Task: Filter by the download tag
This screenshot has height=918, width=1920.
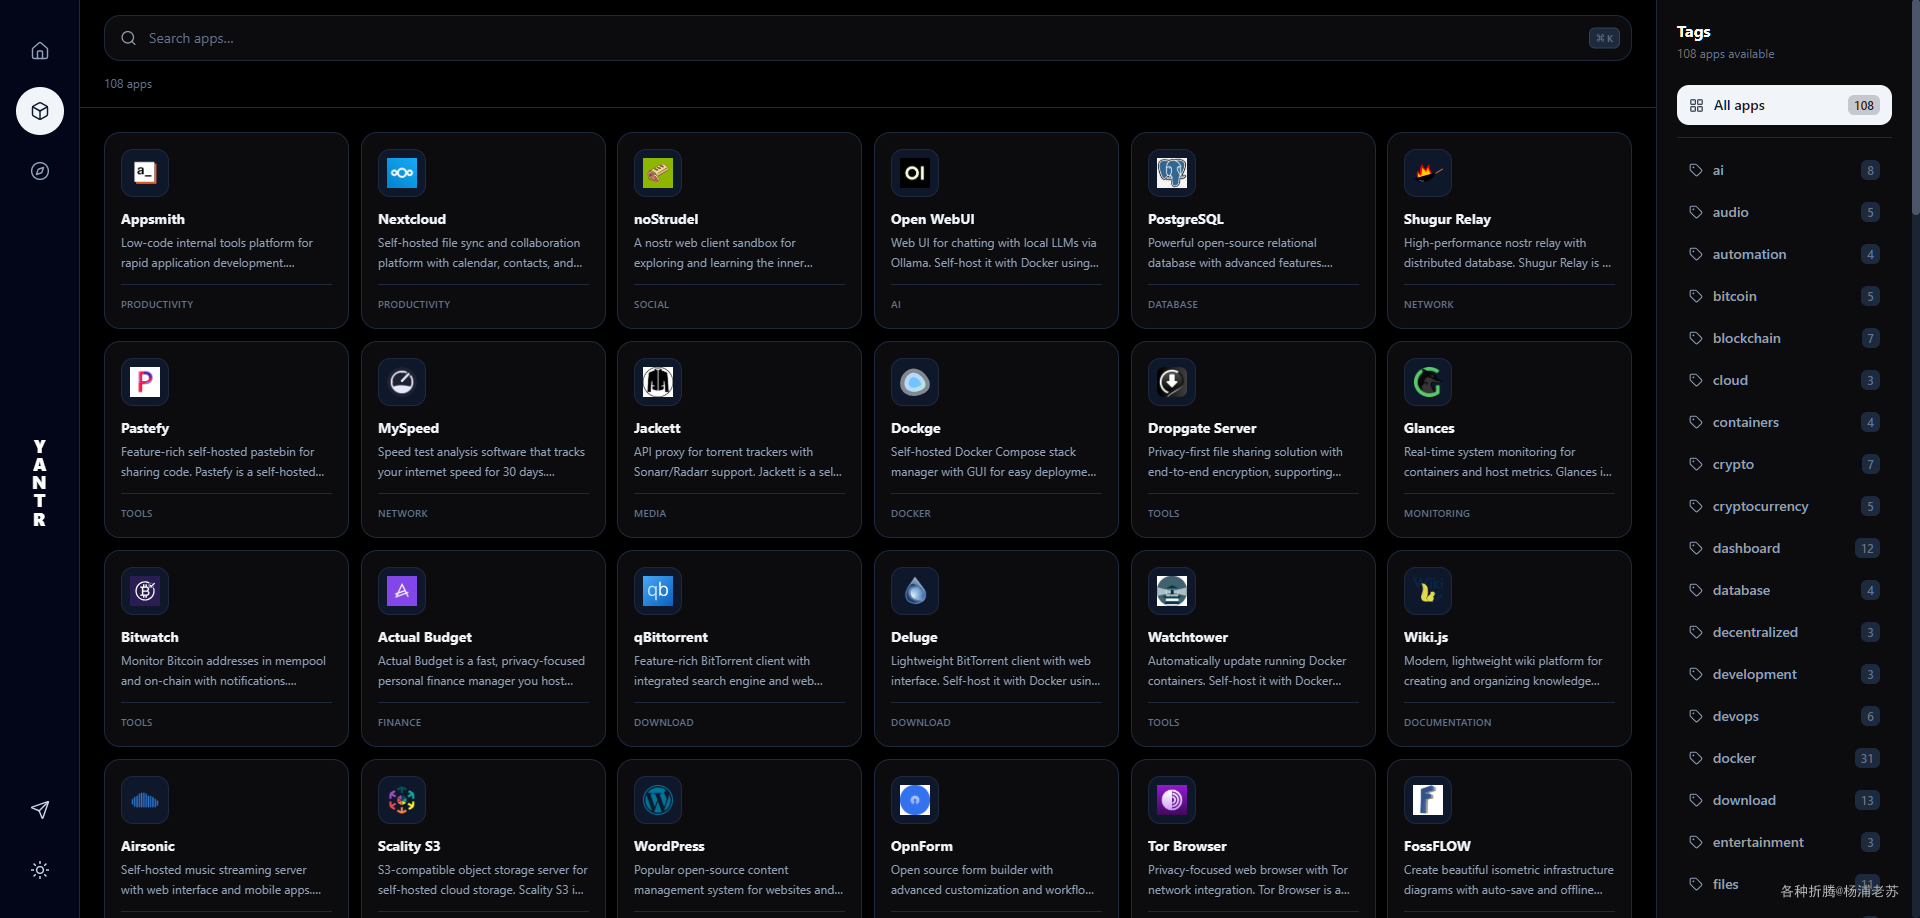Action: coord(1784,800)
